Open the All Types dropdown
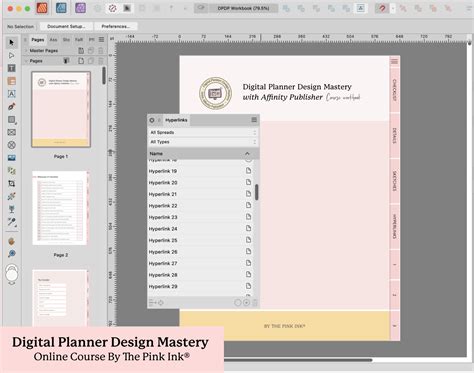This screenshot has width=474, height=373. [x=203, y=142]
